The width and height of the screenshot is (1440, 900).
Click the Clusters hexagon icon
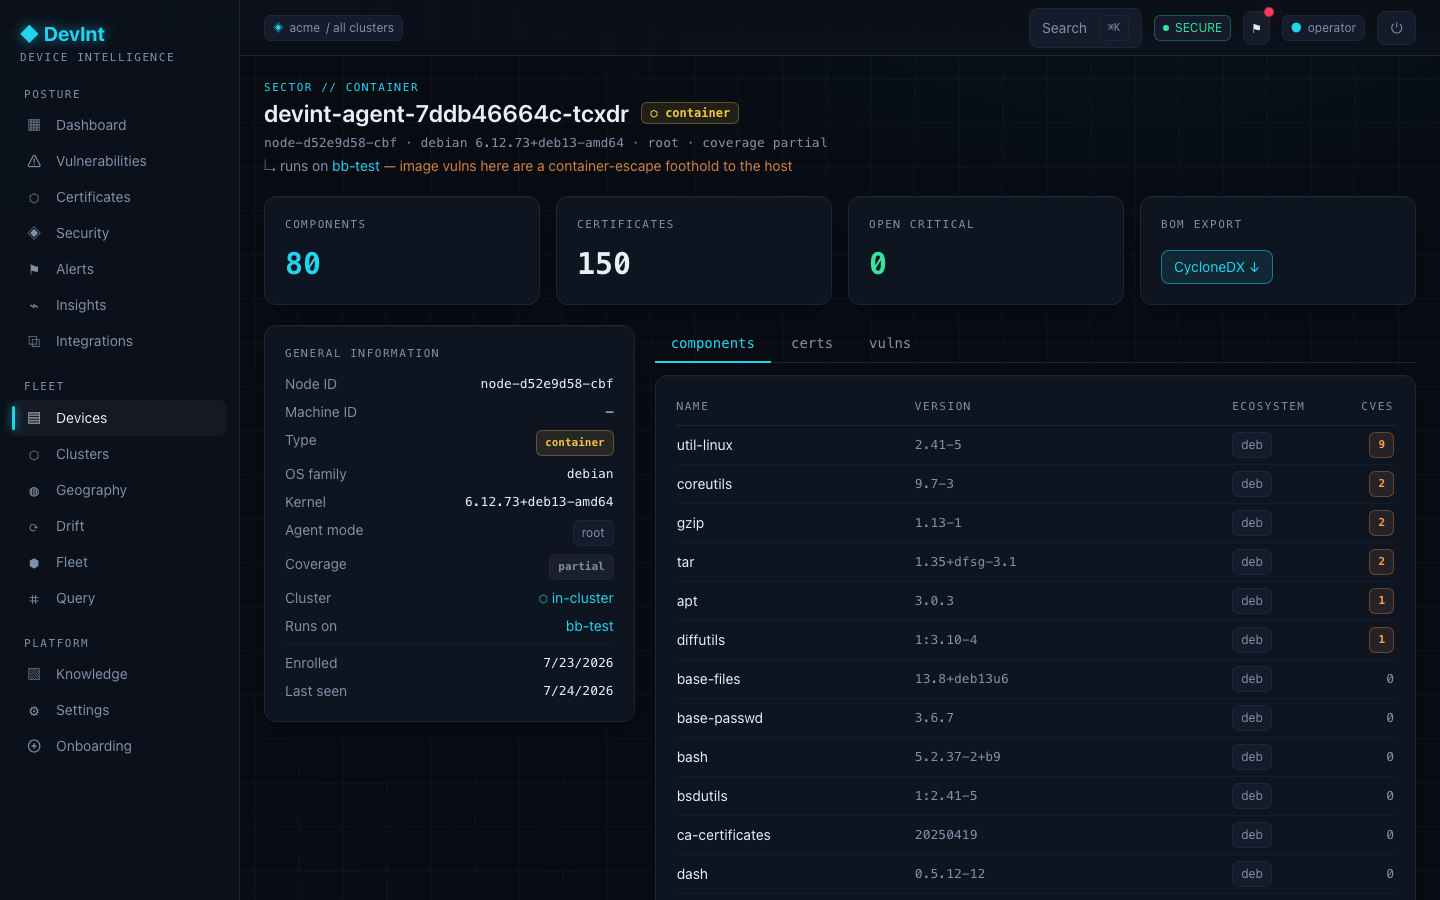point(34,455)
